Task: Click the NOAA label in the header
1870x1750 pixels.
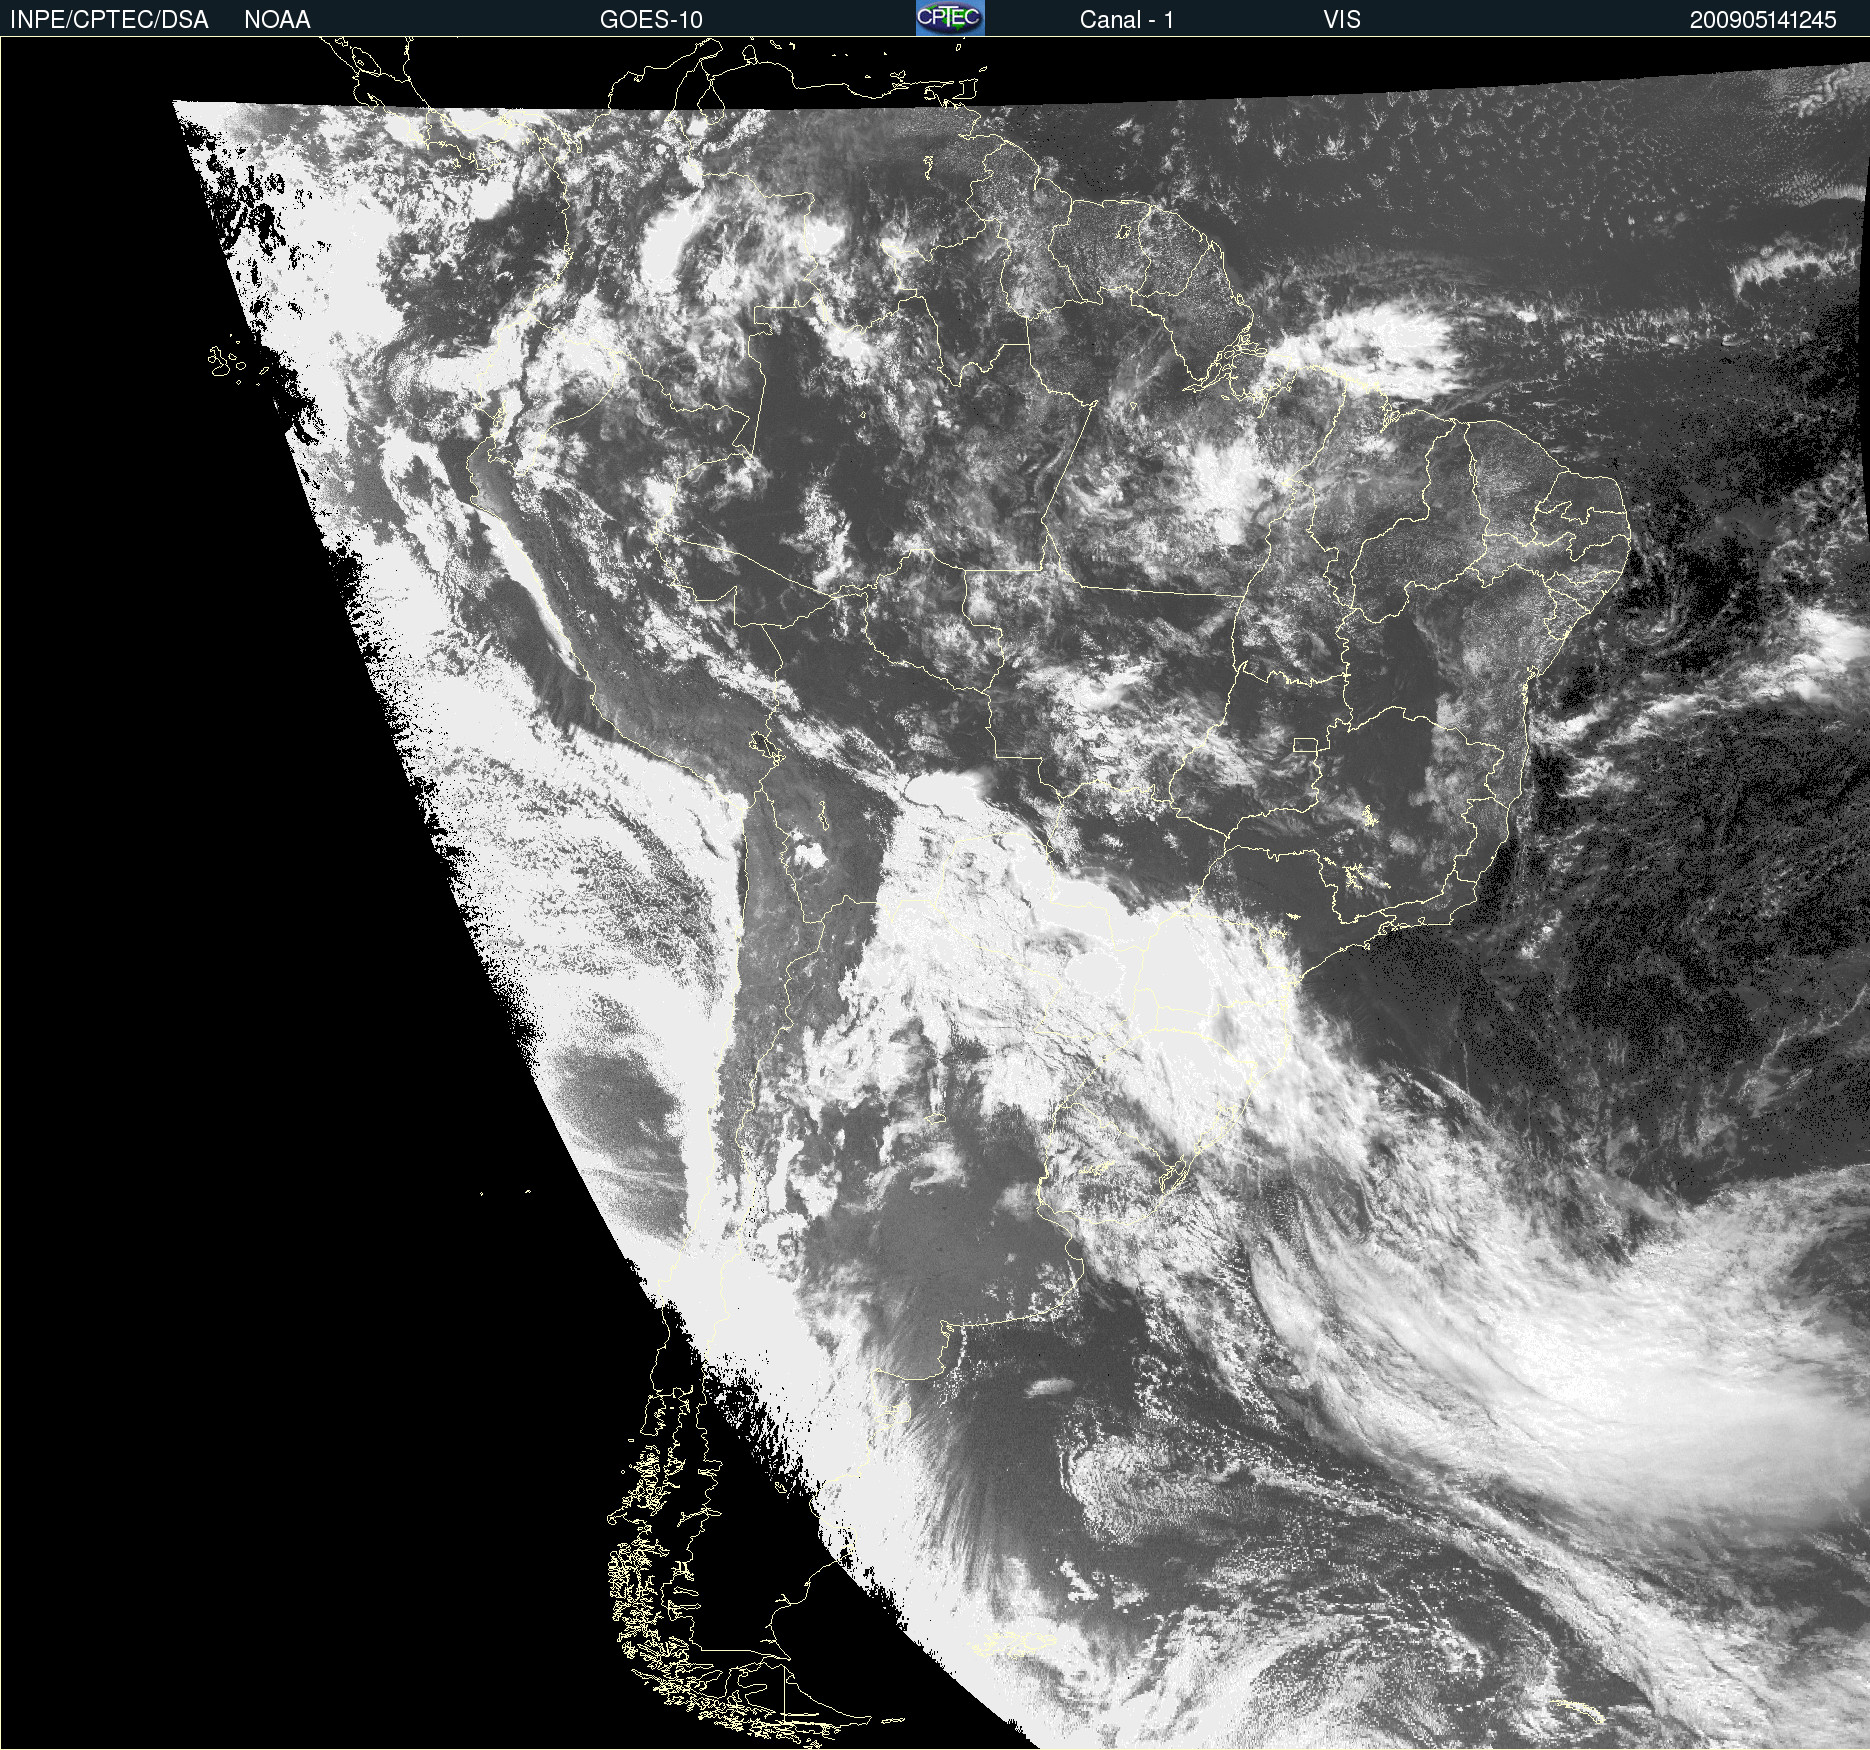Action: (277, 20)
